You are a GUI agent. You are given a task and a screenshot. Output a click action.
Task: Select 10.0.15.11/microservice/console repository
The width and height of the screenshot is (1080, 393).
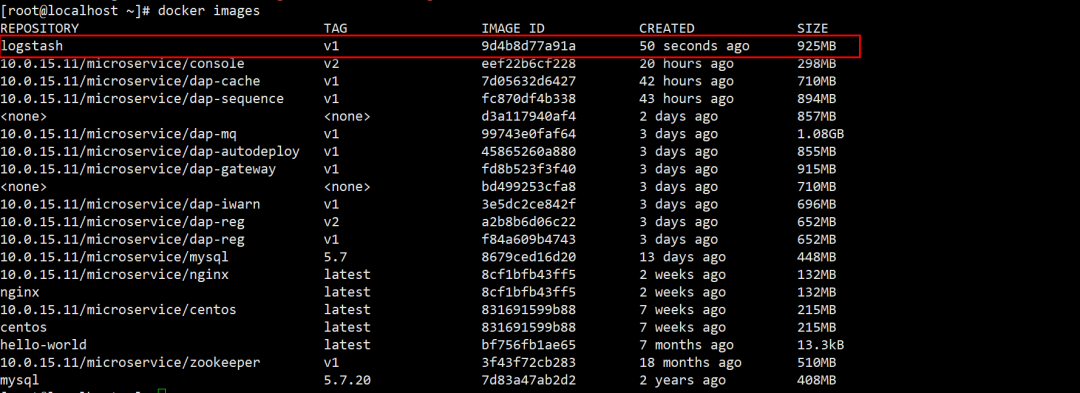click(122, 63)
